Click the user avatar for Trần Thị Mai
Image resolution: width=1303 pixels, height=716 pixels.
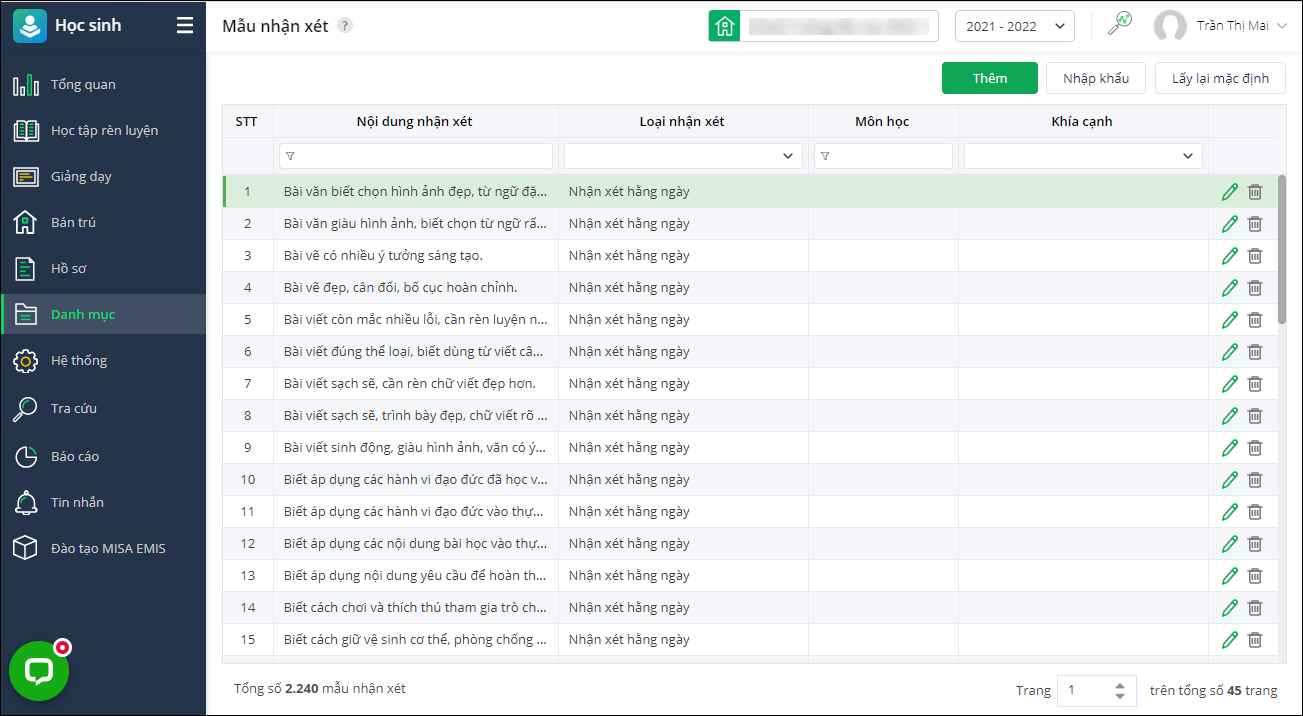pos(1170,26)
